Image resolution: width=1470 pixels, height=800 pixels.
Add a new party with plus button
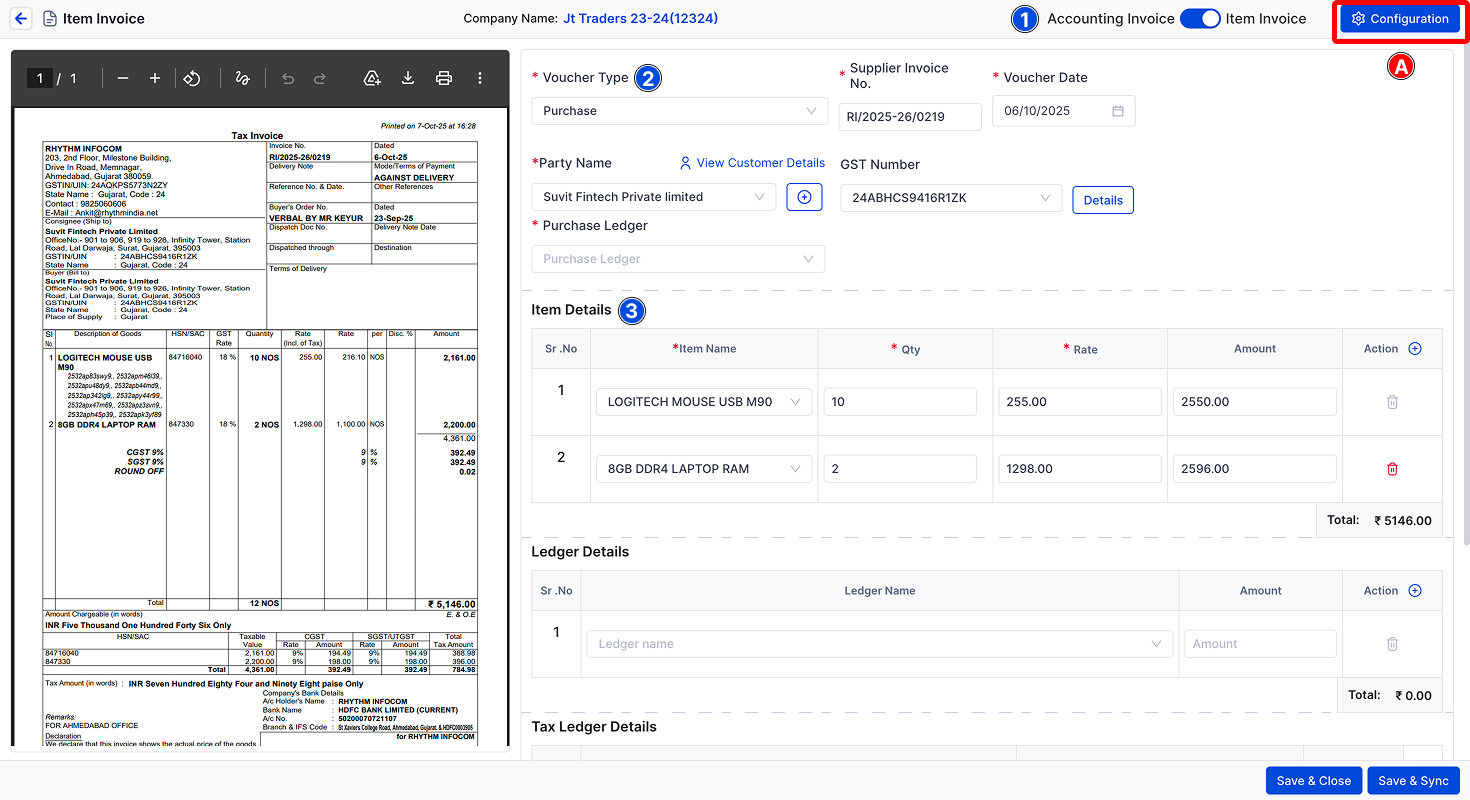(804, 197)
